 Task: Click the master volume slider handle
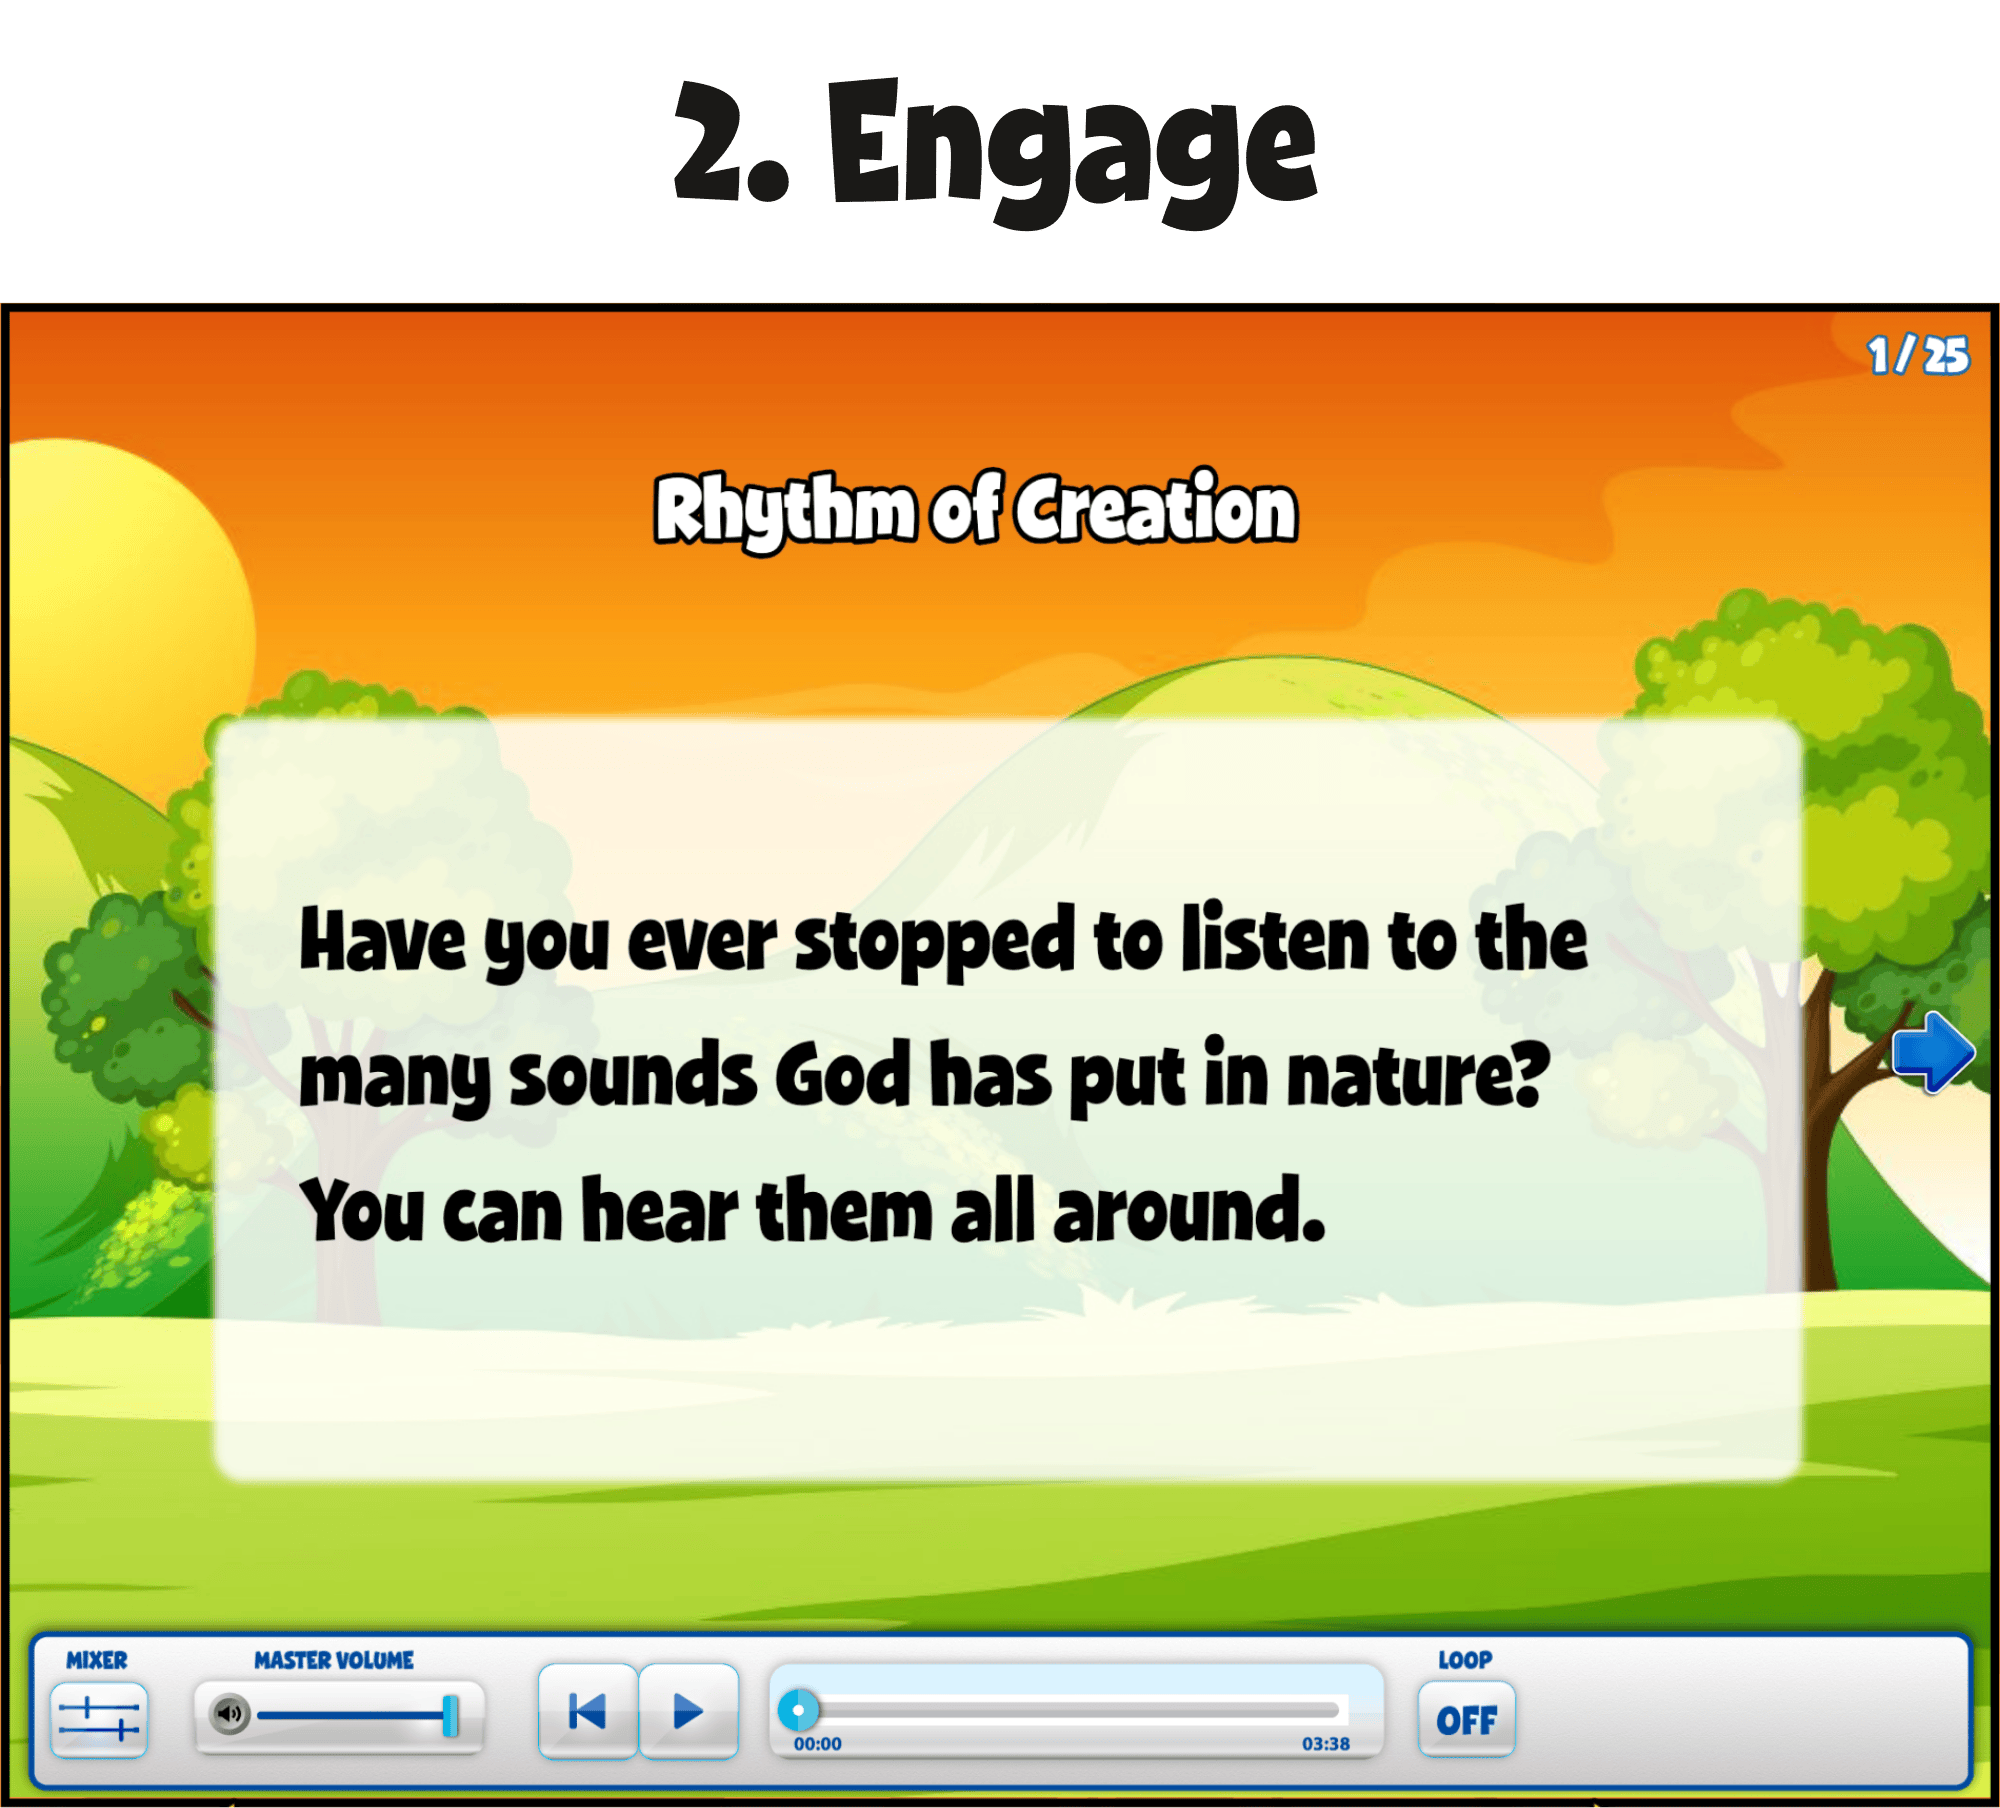[x=450, y=1715]
